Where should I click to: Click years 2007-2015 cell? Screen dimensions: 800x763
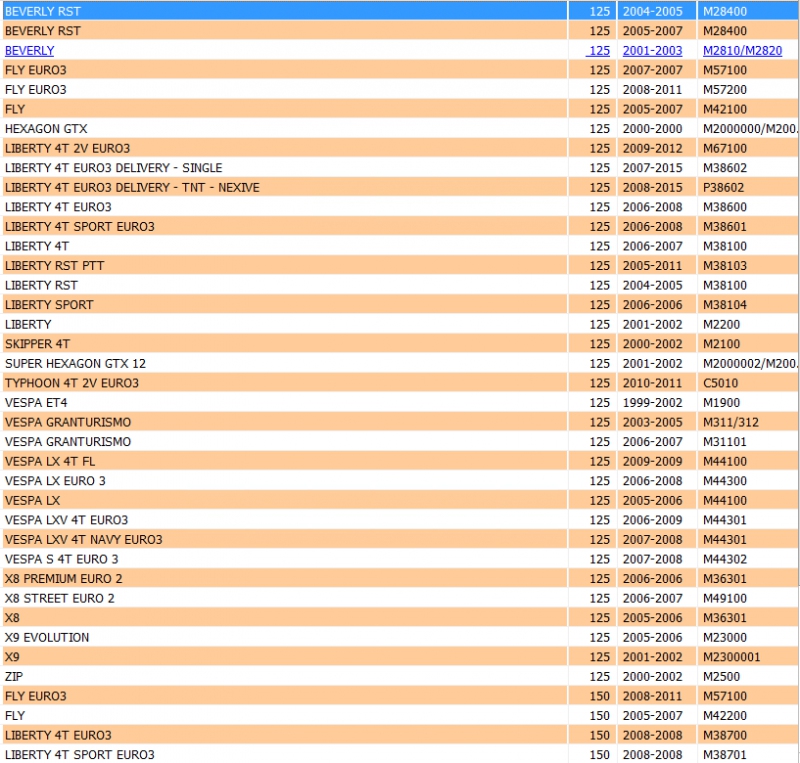coord(657,168)
